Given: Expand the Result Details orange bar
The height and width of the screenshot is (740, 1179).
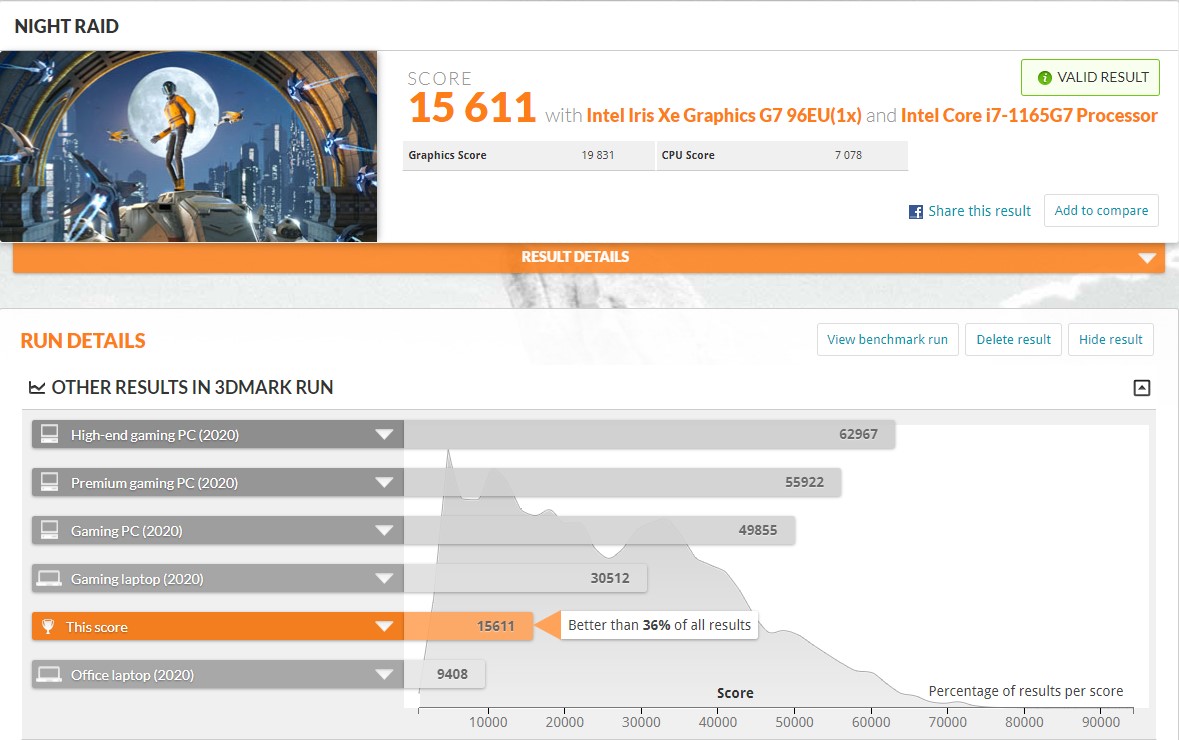Looking at the screenshot, I should coord(1146,258).
